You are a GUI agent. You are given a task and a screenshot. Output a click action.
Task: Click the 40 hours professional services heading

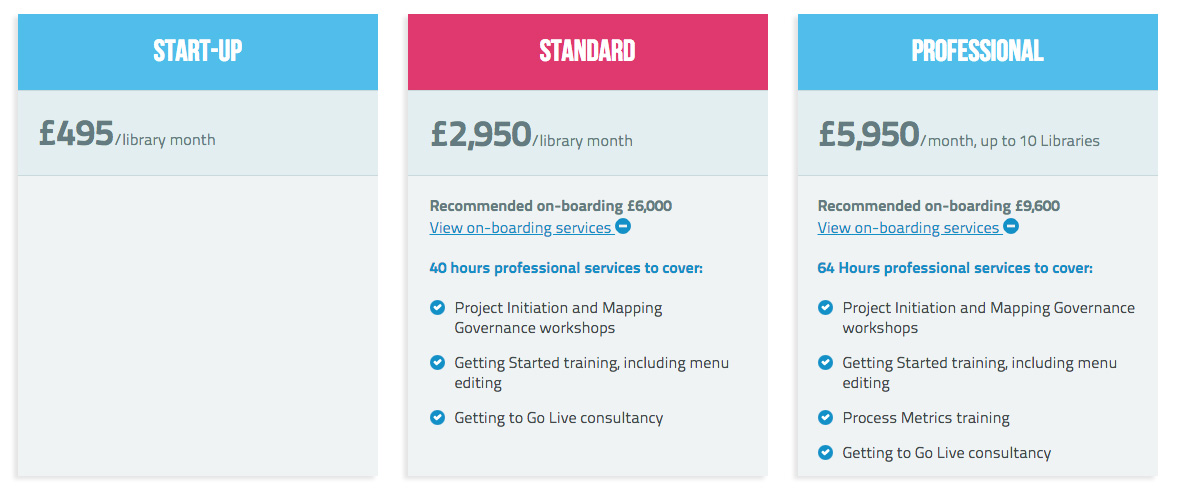point(566,268)
